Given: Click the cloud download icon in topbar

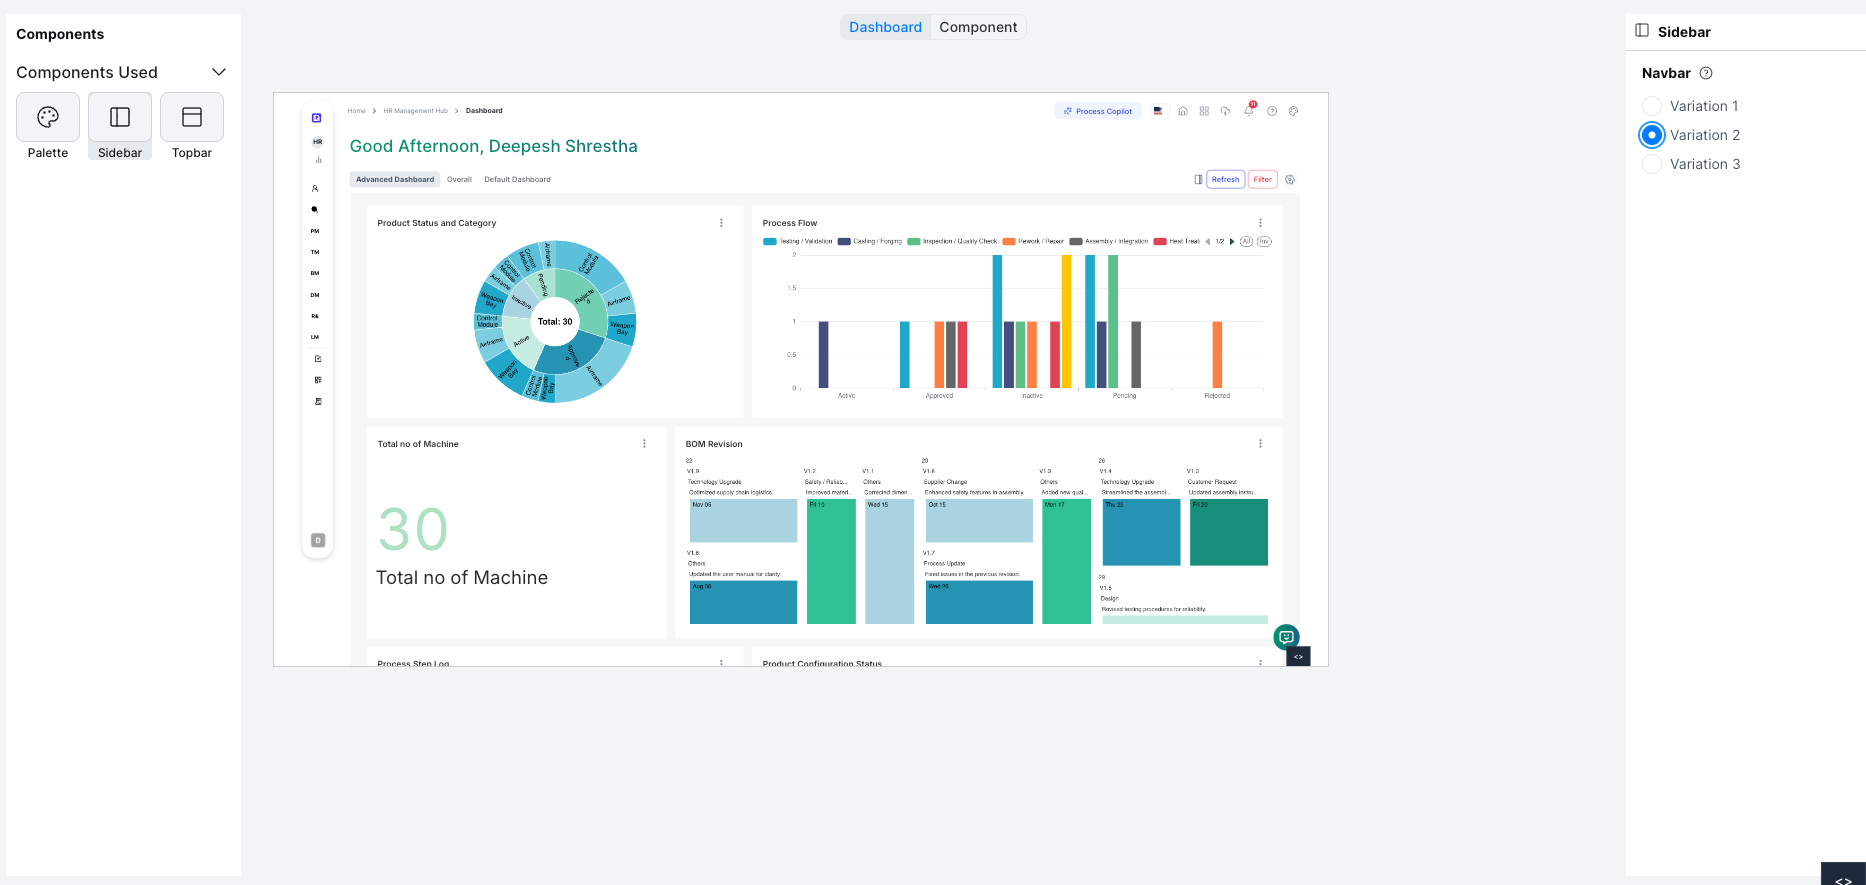Looking at the screenshot, I should click(x=1225, y=111).
